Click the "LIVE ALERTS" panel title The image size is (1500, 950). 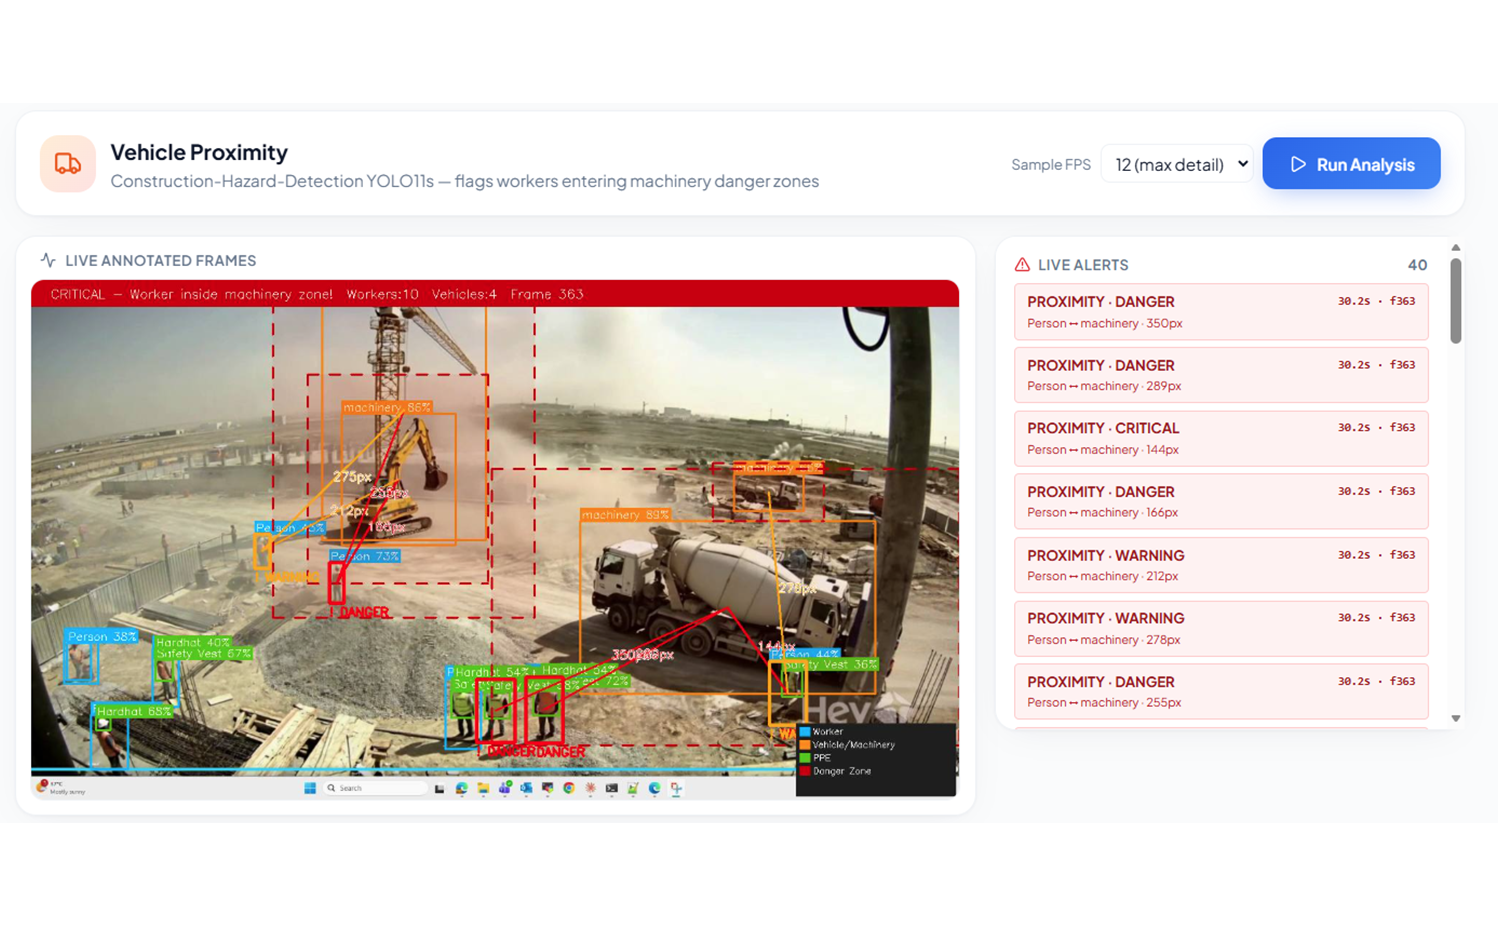(x=1083, y=265)
